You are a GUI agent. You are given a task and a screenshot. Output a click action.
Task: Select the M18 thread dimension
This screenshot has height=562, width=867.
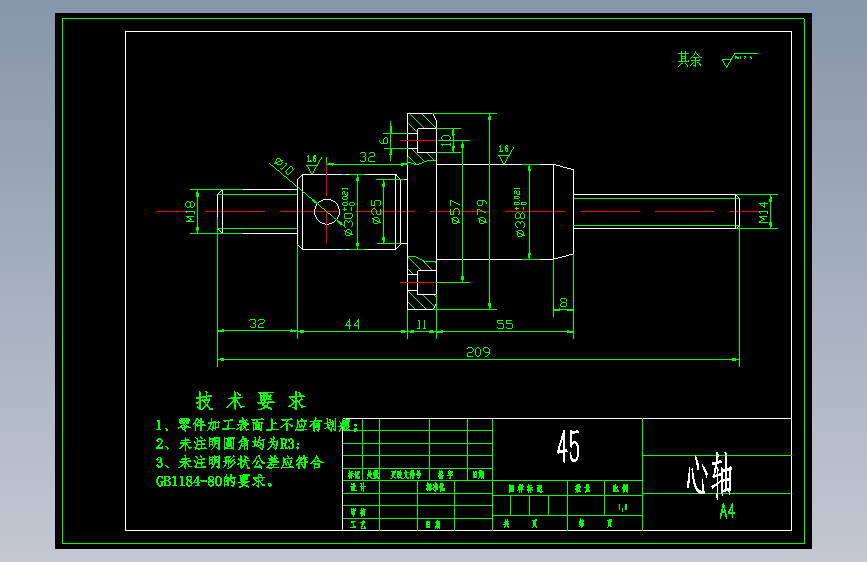tap(190, 211)
